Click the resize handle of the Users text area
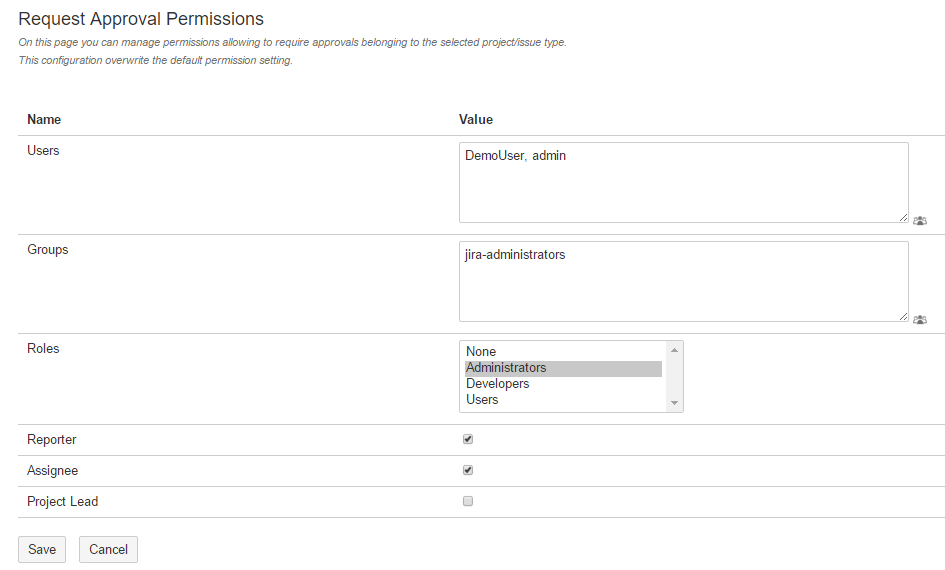 [x=903, y=217]
